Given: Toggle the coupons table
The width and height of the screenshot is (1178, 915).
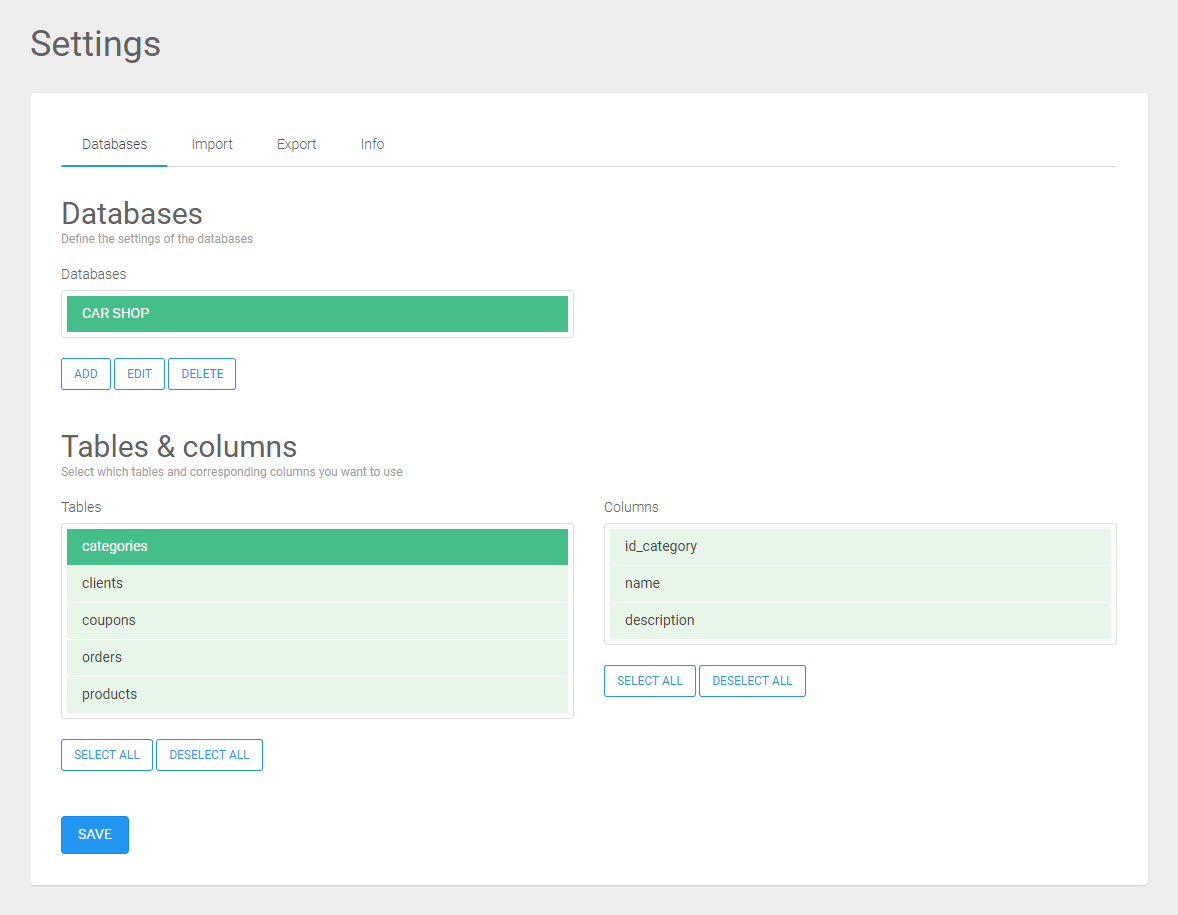Looking at the screenshot, I should point(317,621).
